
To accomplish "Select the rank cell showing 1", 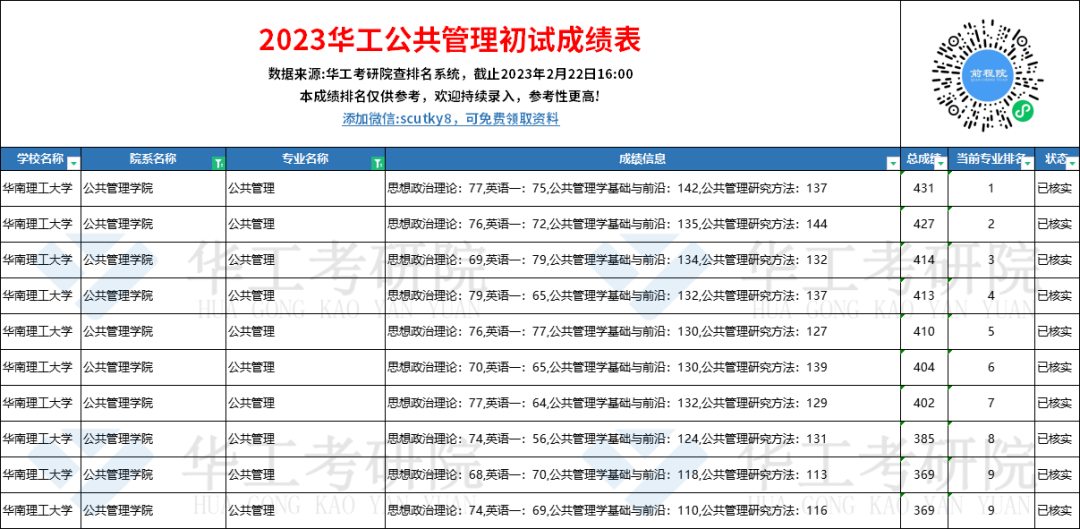I will coord(991,188).
